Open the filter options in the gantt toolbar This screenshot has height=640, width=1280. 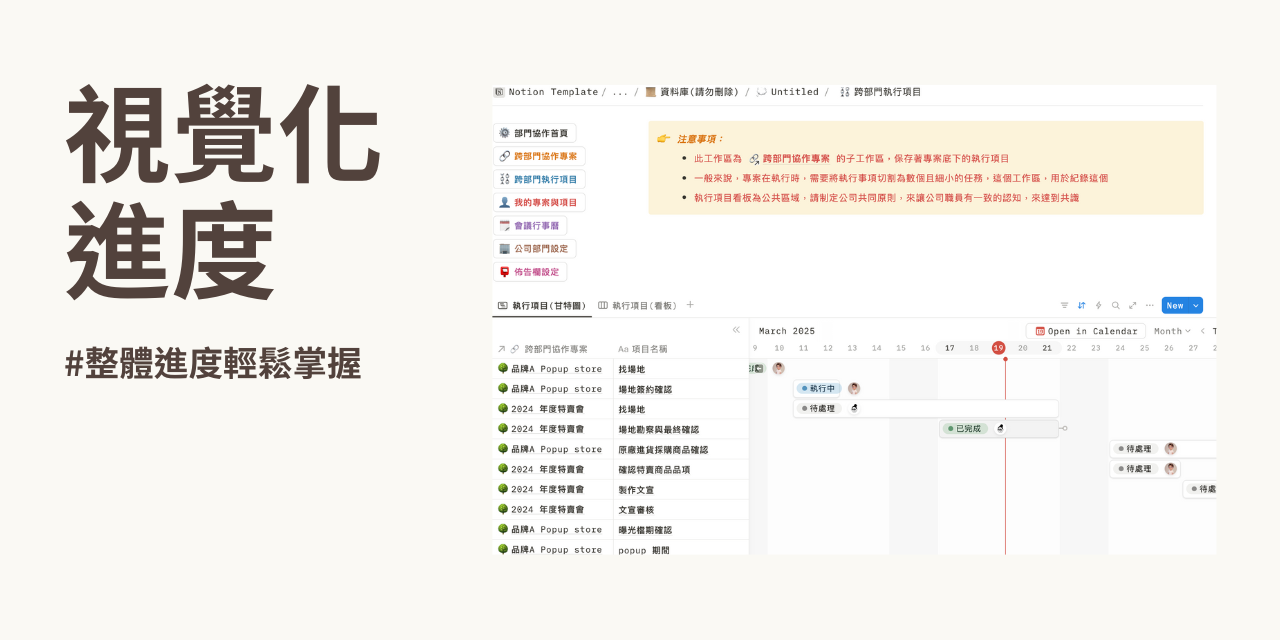pos(1064,305)
